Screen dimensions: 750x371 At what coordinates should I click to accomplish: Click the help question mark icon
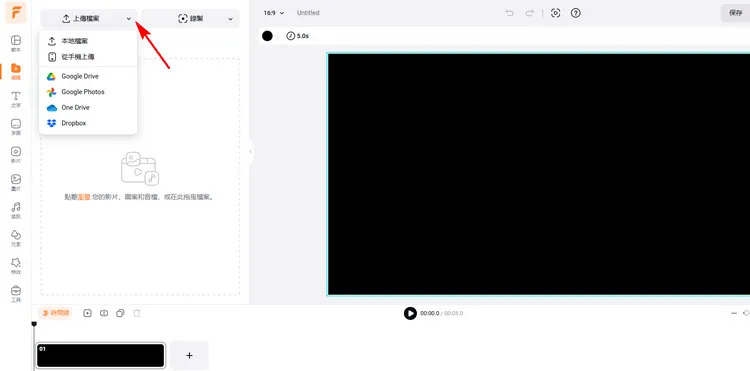576,13
